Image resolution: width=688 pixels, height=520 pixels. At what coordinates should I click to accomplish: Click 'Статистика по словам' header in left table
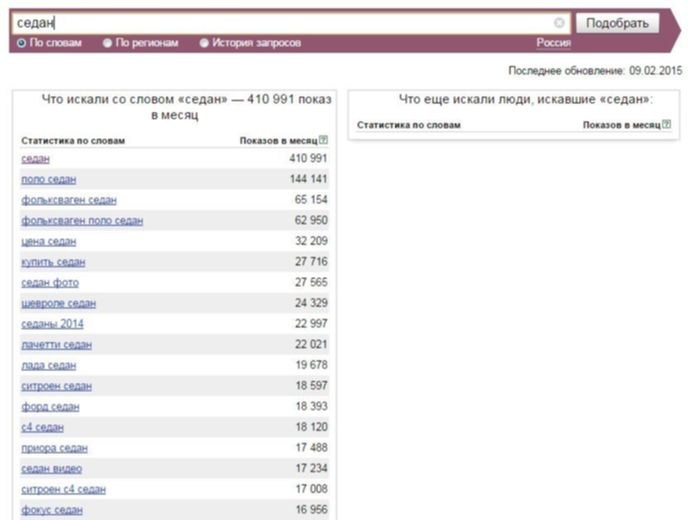pos(73,140)
